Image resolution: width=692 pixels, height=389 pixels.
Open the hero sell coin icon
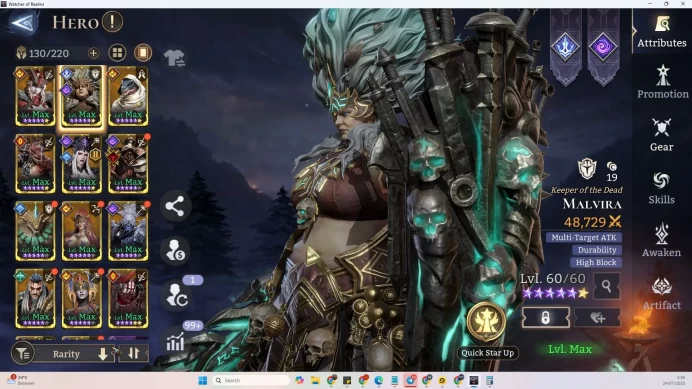pyautogui.click(x=175, y=251)
